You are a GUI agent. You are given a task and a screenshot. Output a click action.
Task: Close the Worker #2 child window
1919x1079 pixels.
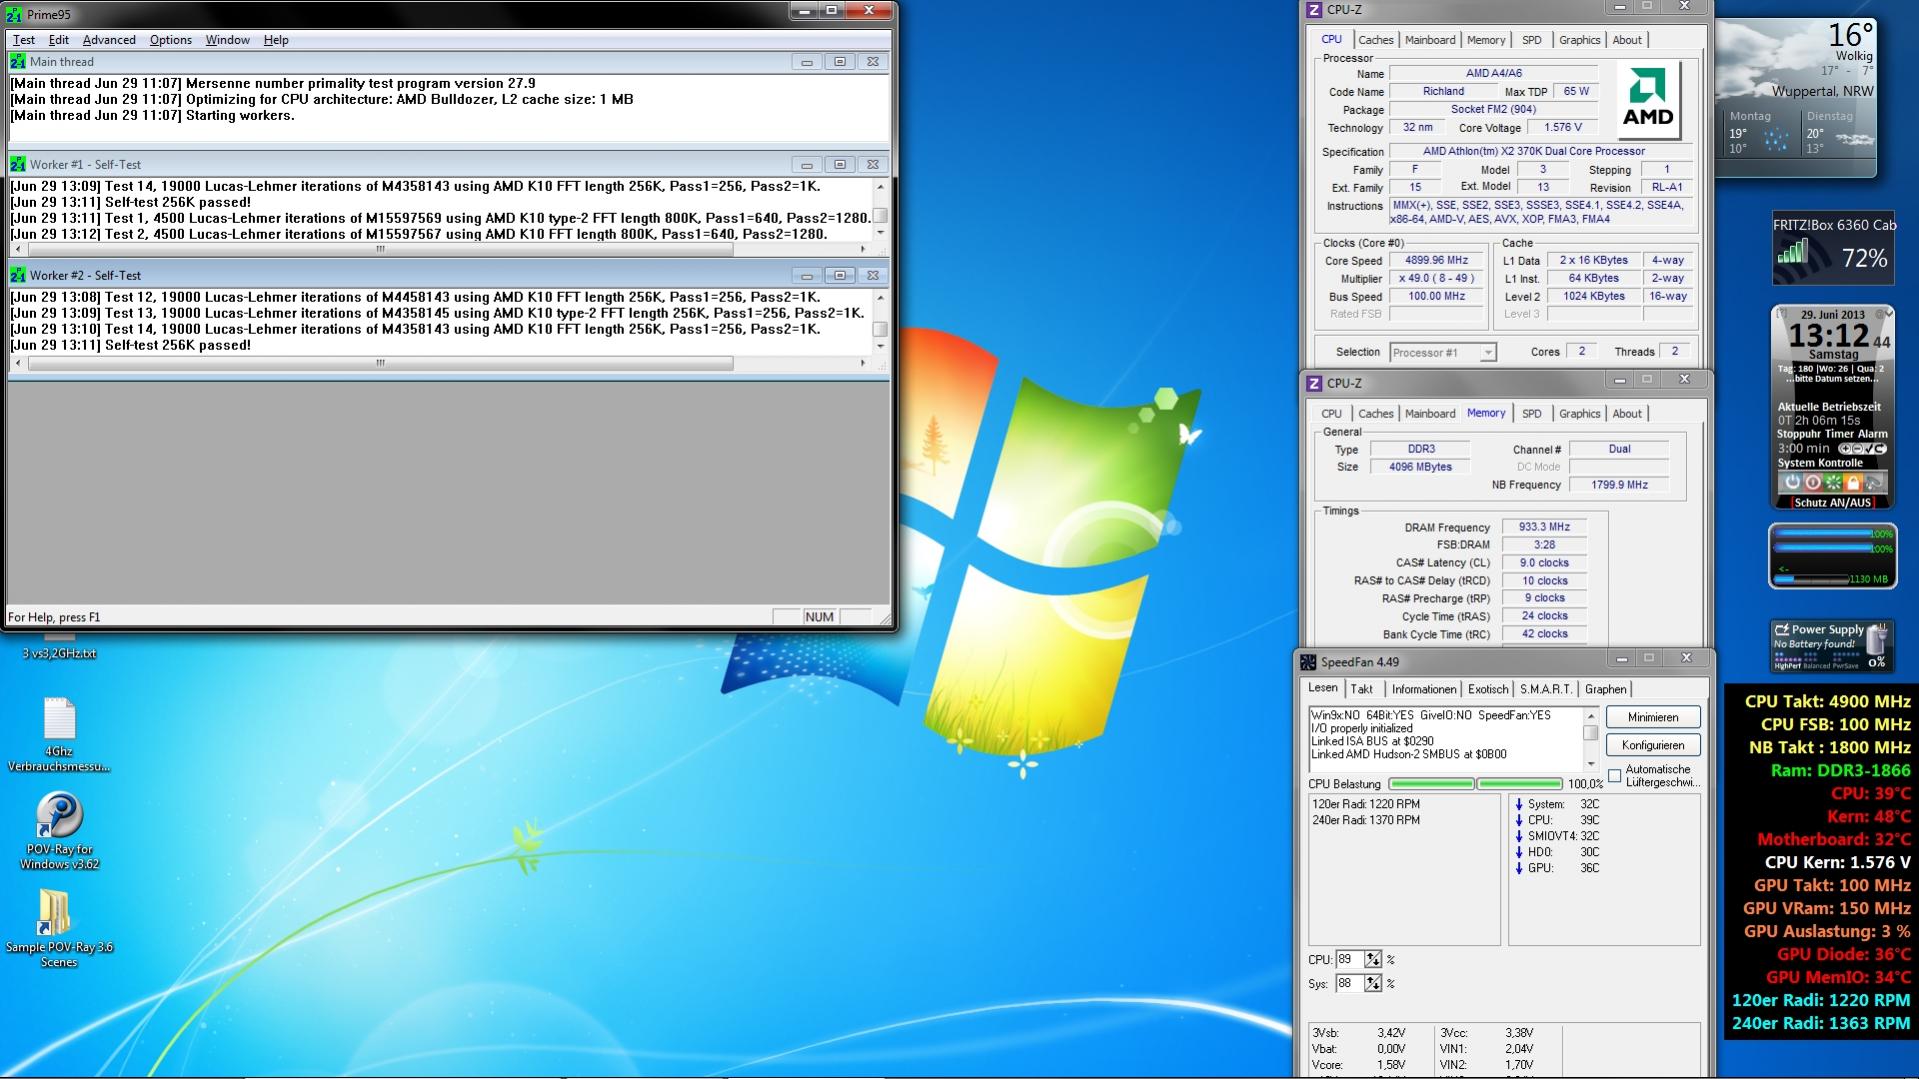(873, 275)
